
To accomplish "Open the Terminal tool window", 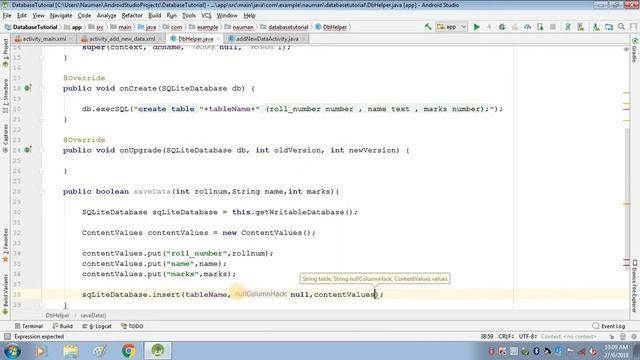I will point(29,326).
